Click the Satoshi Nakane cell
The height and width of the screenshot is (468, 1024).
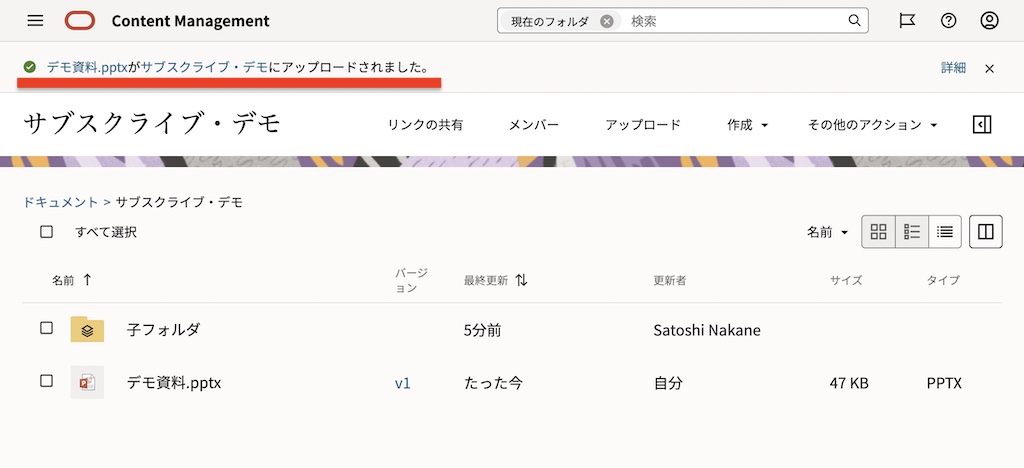pyautogui.click(x=707, y=330)
